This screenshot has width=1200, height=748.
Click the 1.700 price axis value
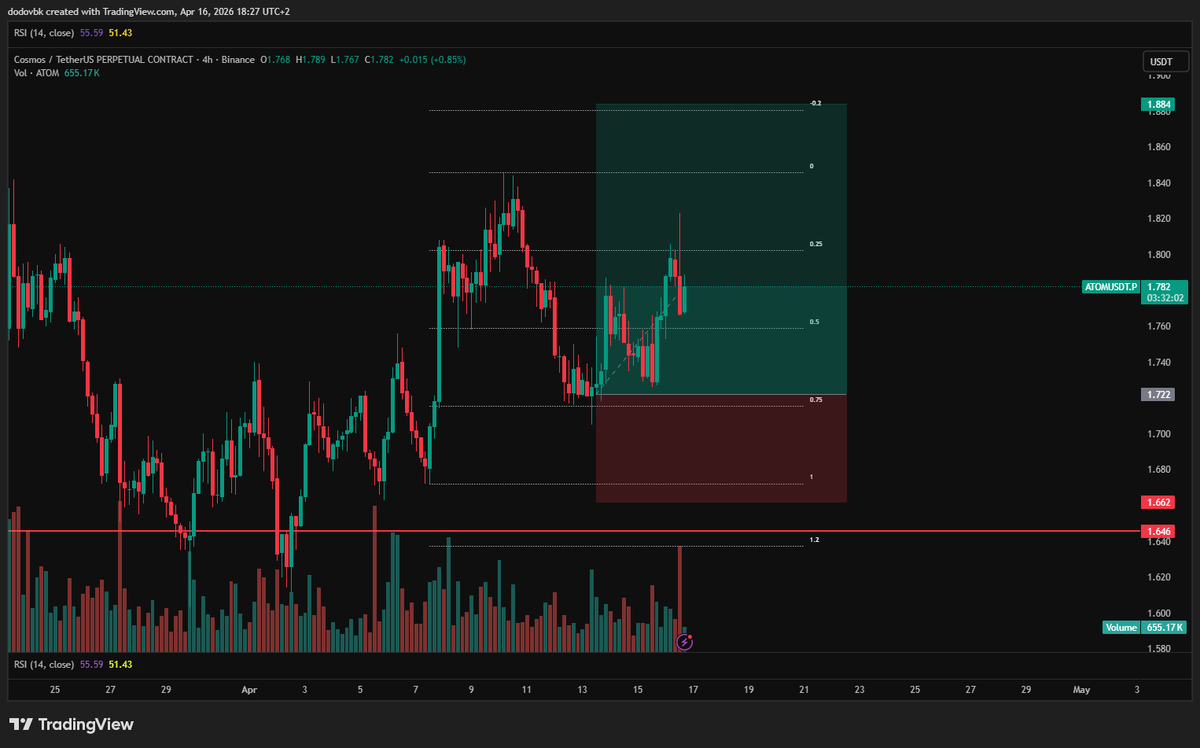point(1160,434)
